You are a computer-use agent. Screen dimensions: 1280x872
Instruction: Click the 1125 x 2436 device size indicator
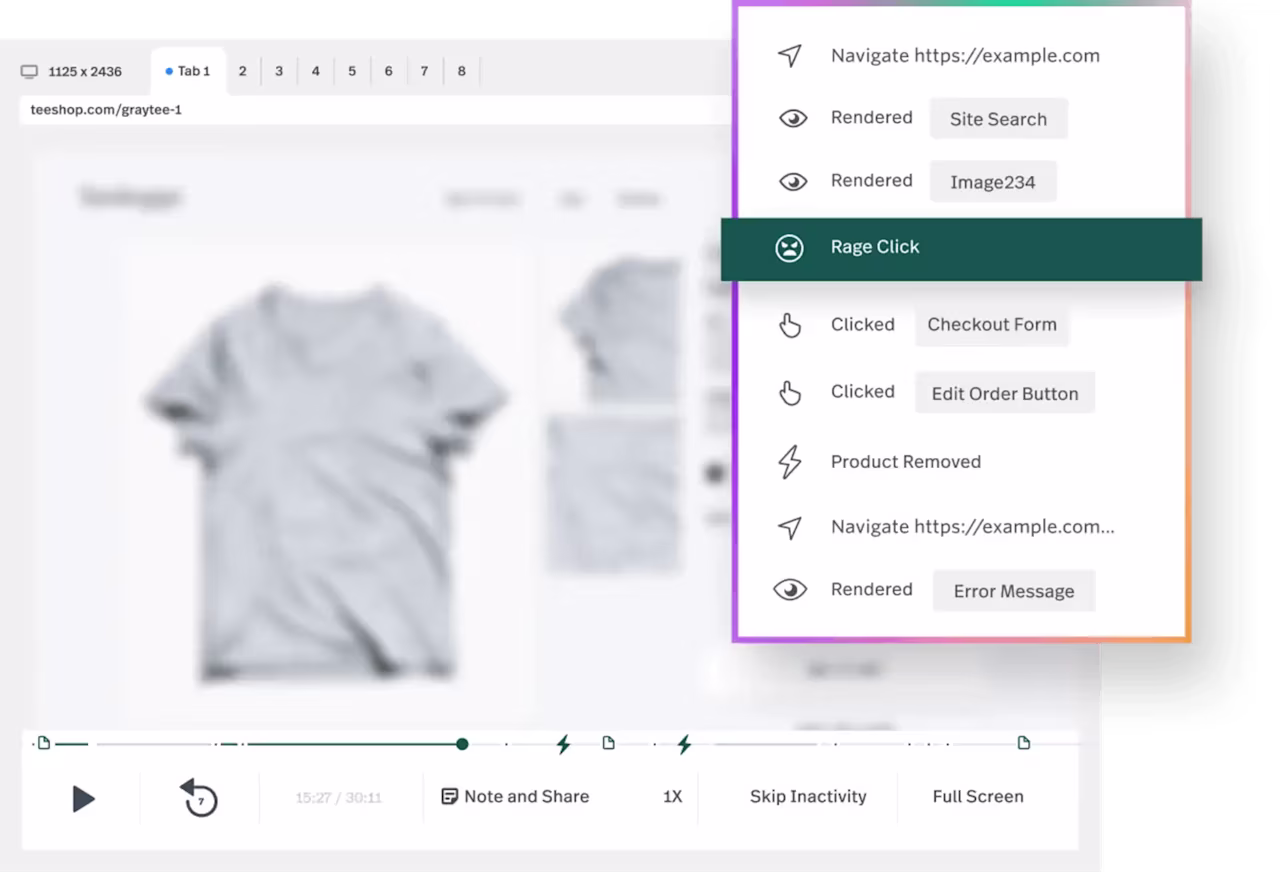(x=71, y=72)
